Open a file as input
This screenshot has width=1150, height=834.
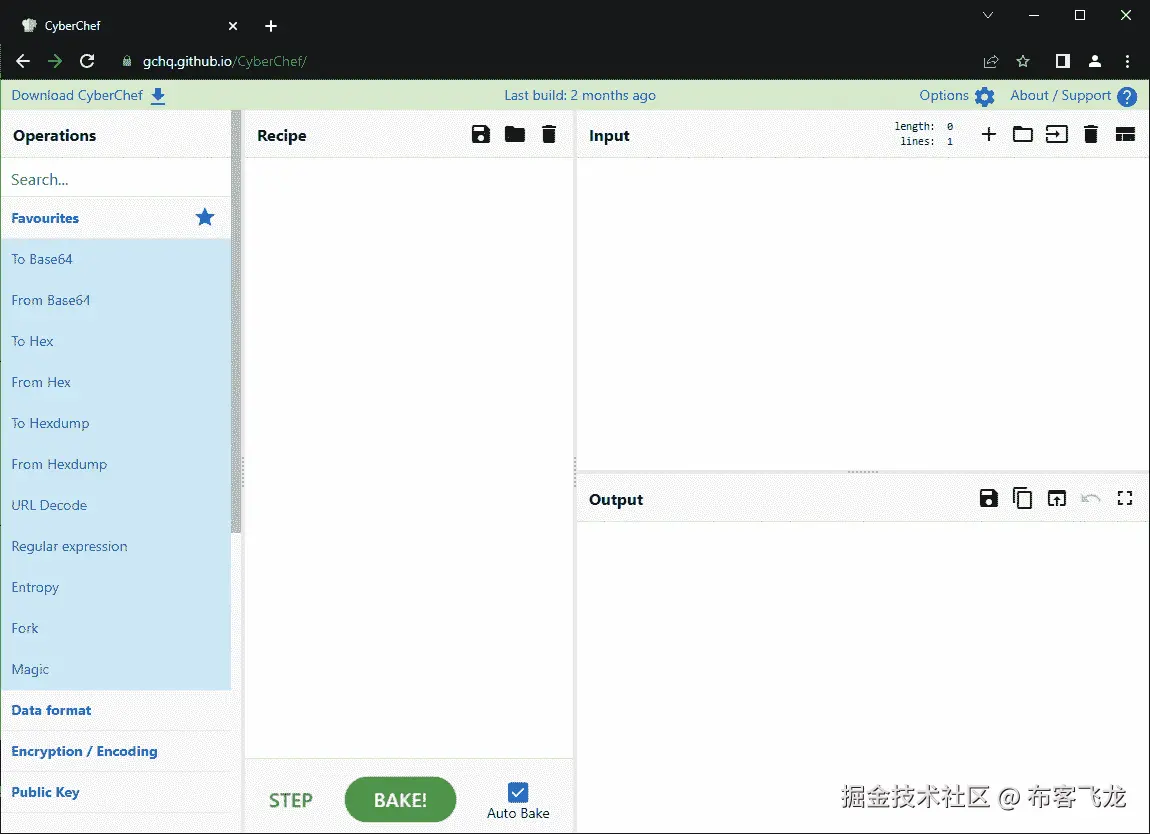coord(1022,133)
